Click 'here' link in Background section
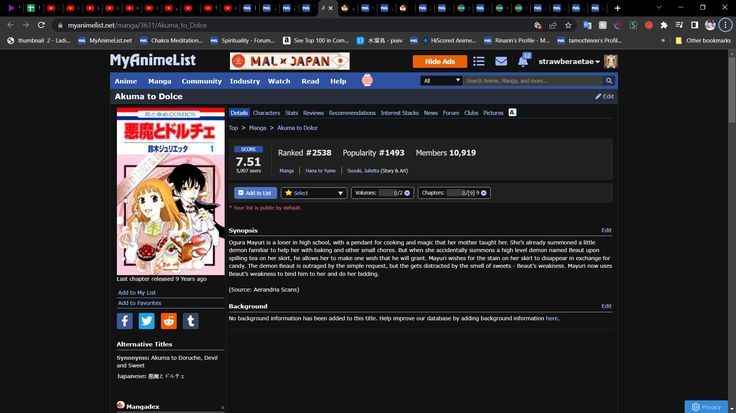The height and width of the screenshot is (413, 736). [552, 318]
